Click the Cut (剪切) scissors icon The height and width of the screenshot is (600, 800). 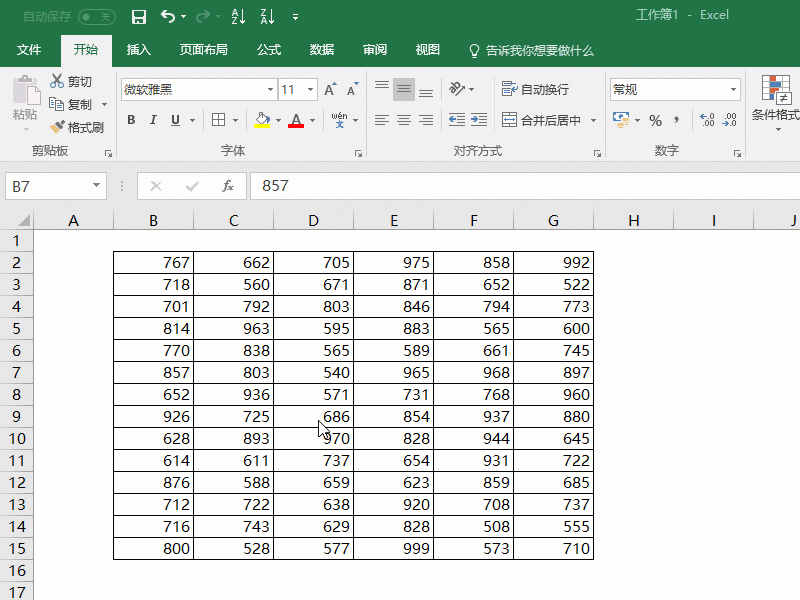coord(57,81)
